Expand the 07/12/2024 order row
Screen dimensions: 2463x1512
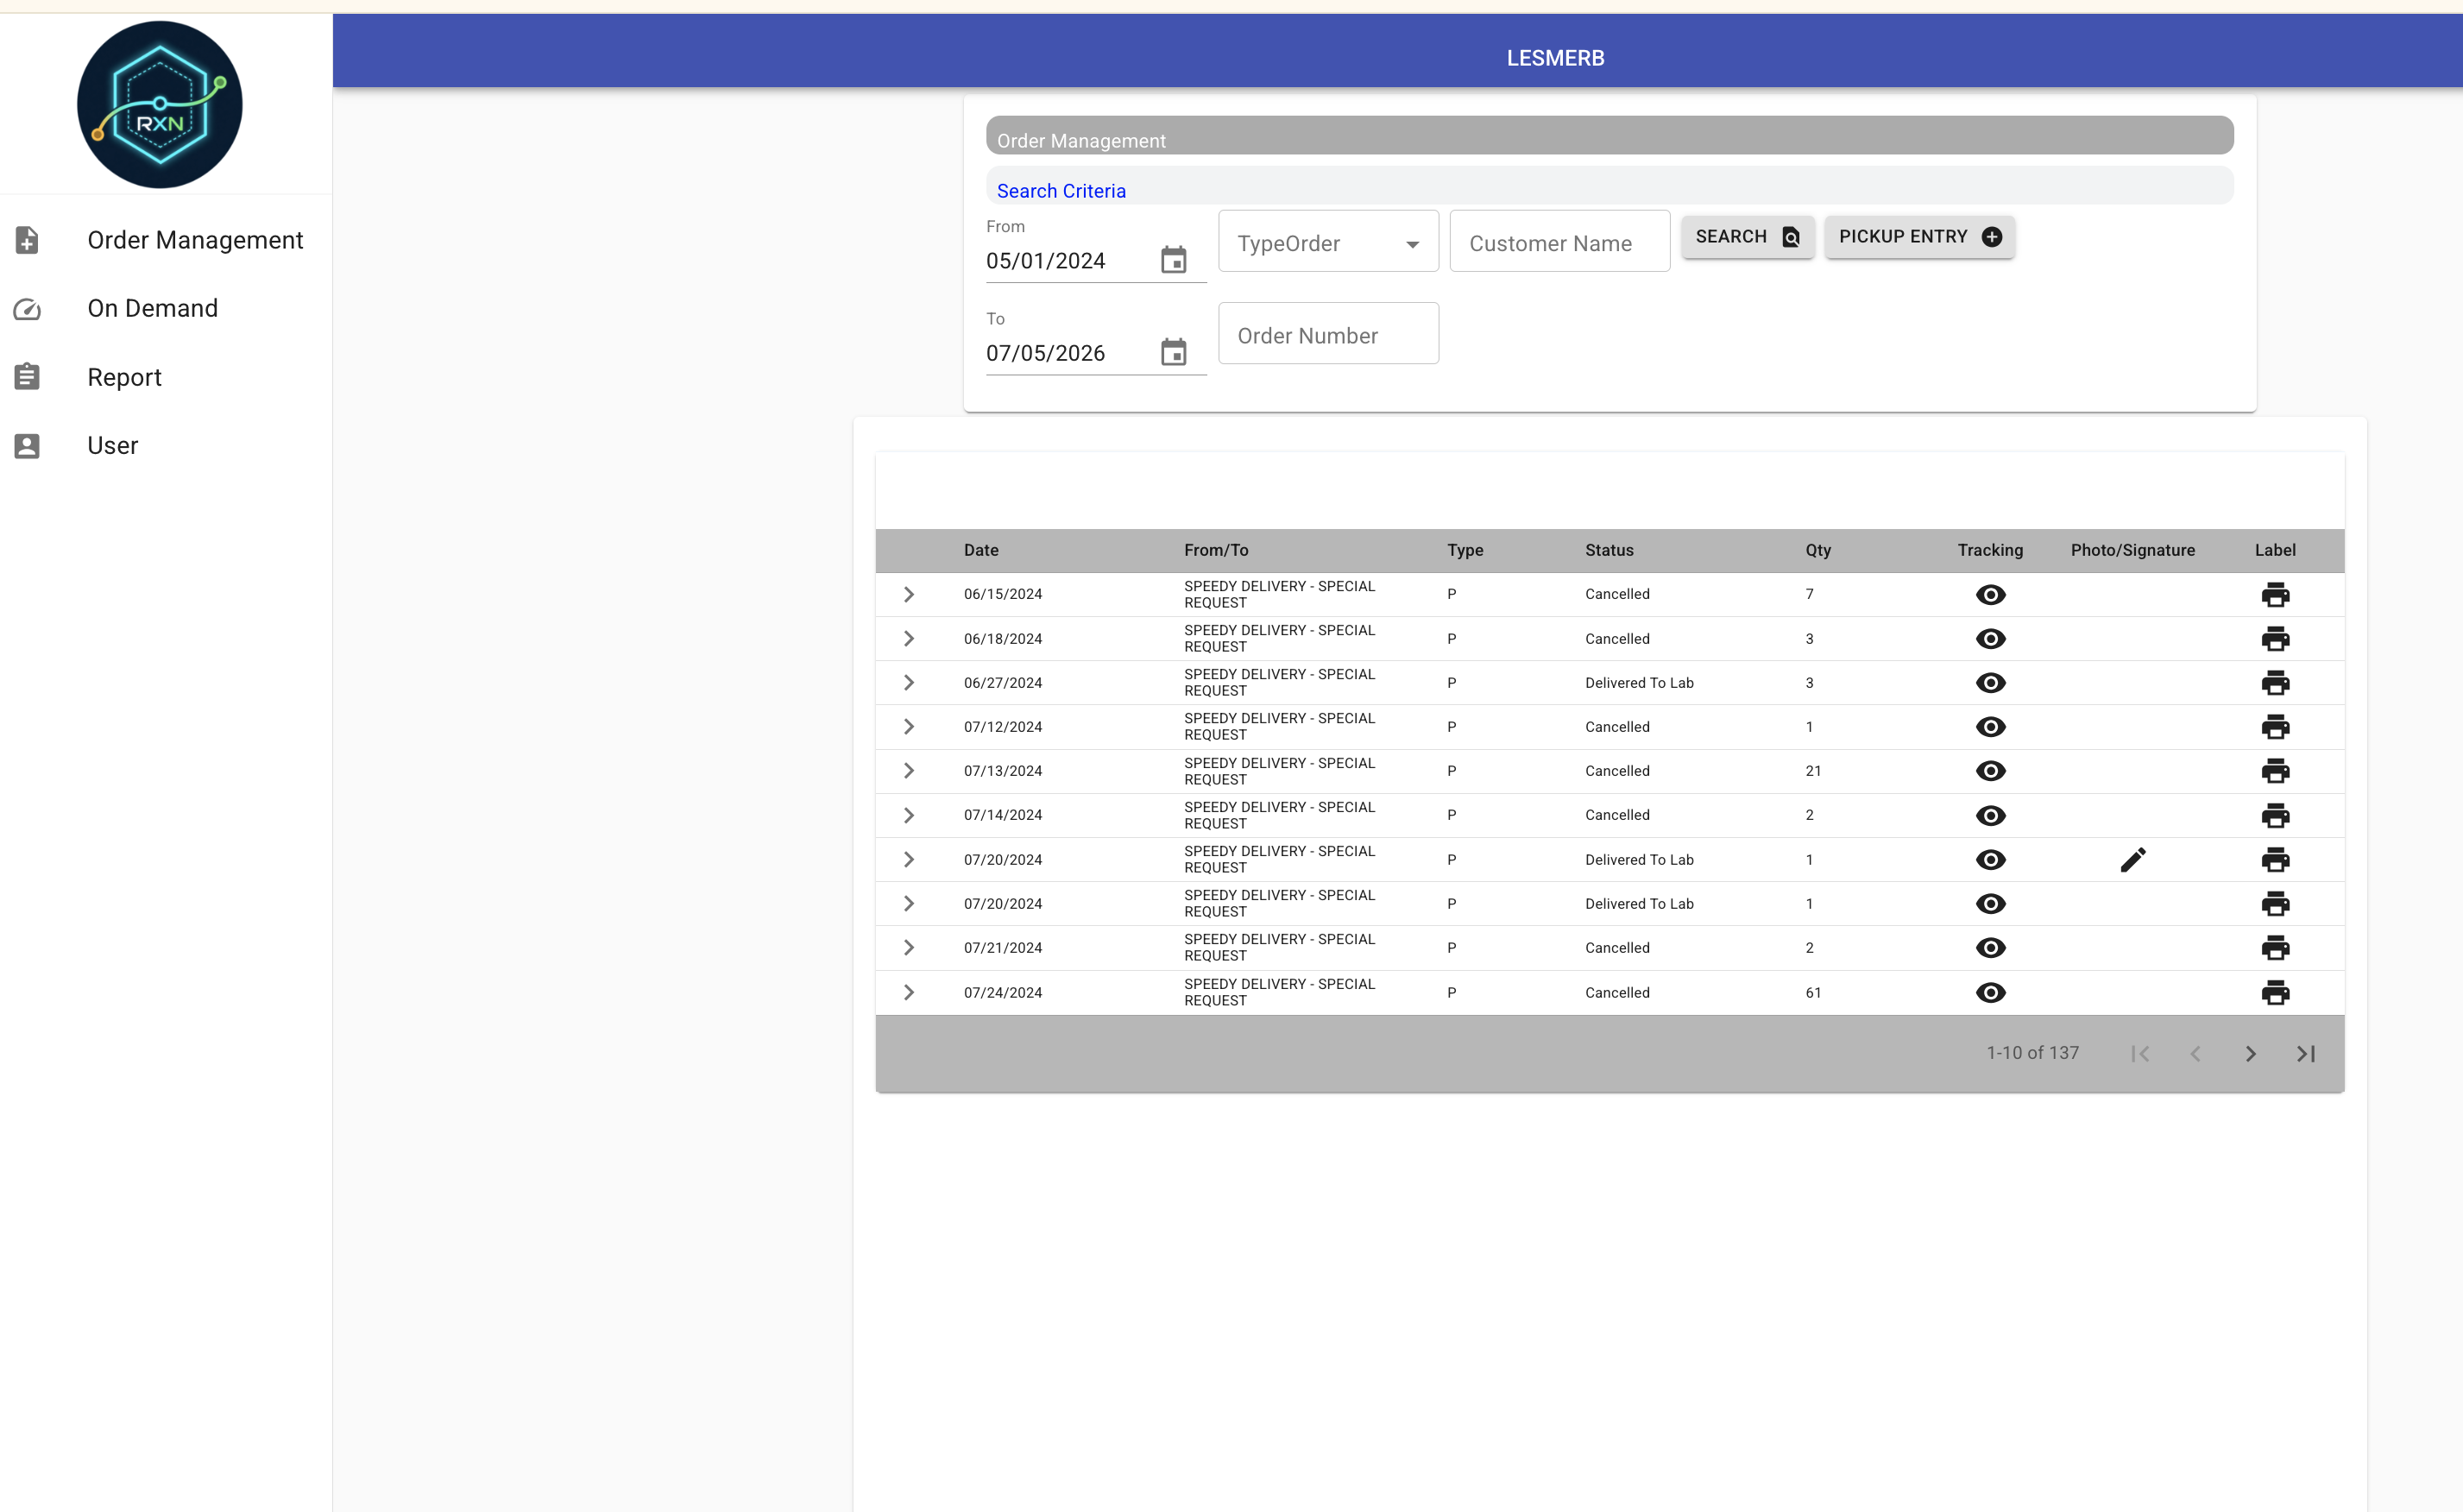click(x=908, y=727)
